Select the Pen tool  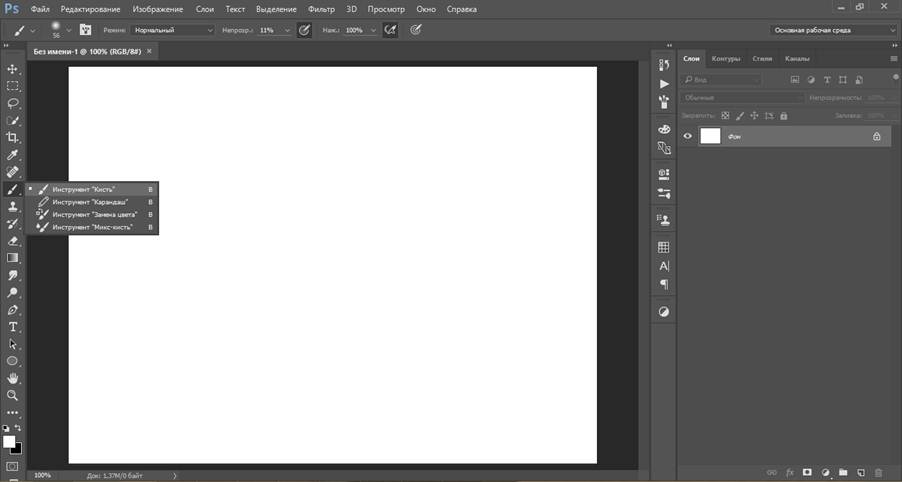(x=12, y=310)
